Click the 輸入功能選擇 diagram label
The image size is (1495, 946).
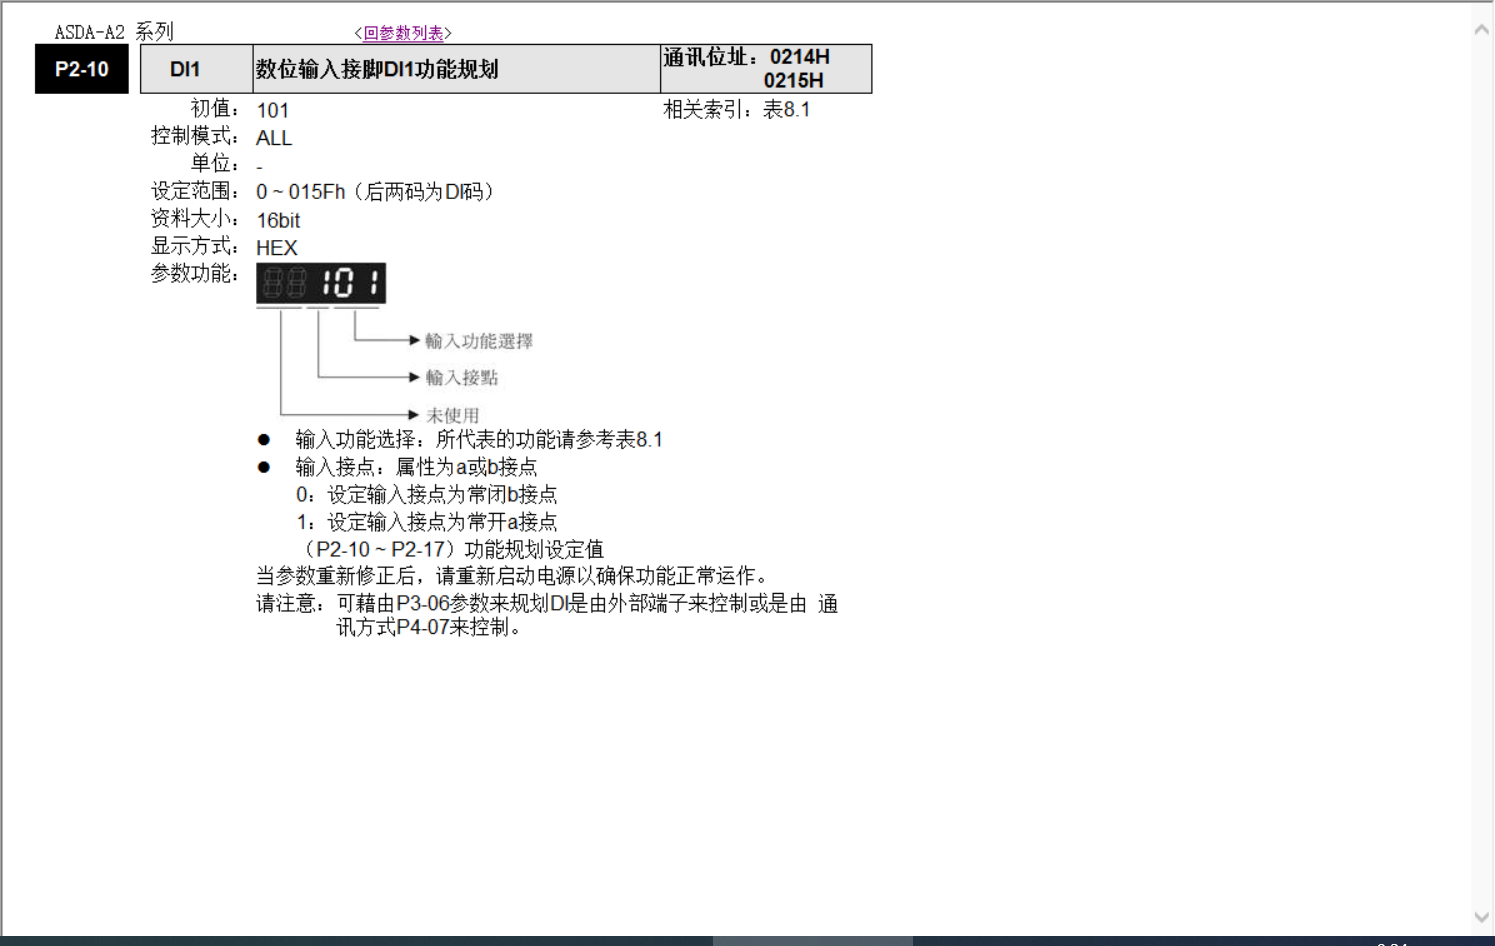(479, 341)
